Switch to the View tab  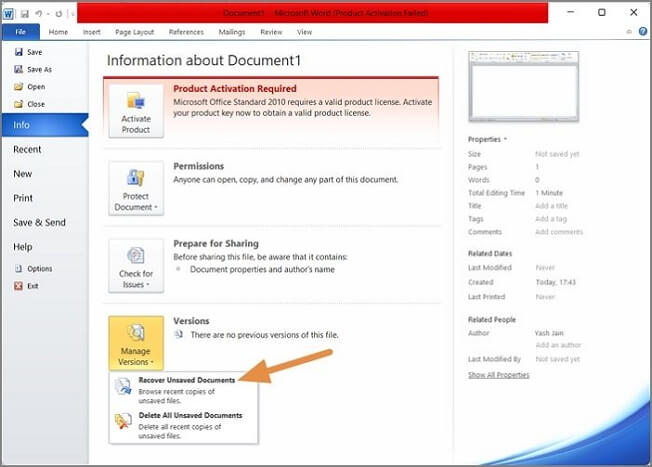click(304, 32)
